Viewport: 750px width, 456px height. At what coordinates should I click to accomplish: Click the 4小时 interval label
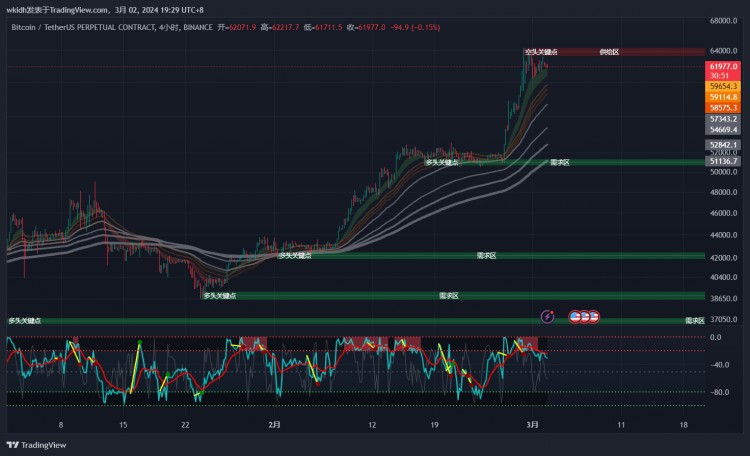tap(169, 27)
